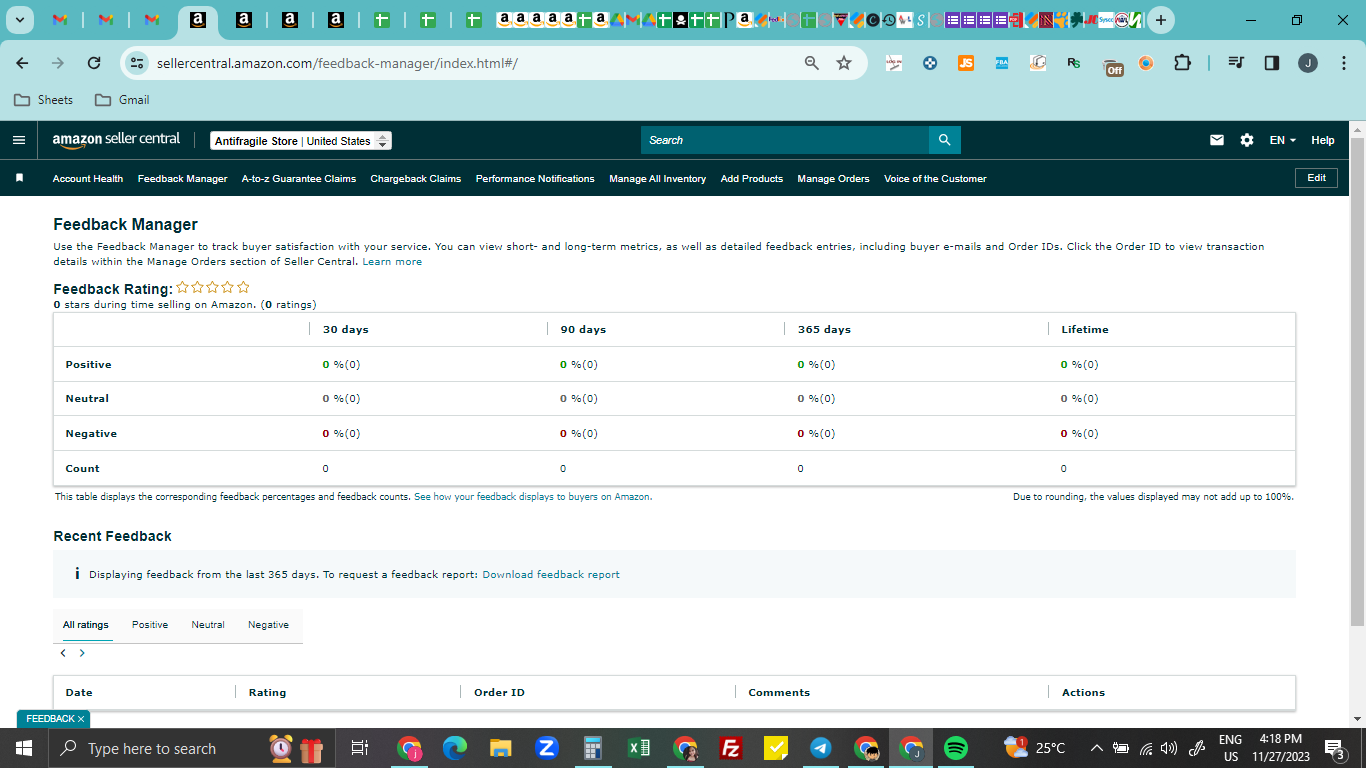The image size is (1366, 768).
Task: Show hidden system tray icons
Action: [x=1096, y=748]
